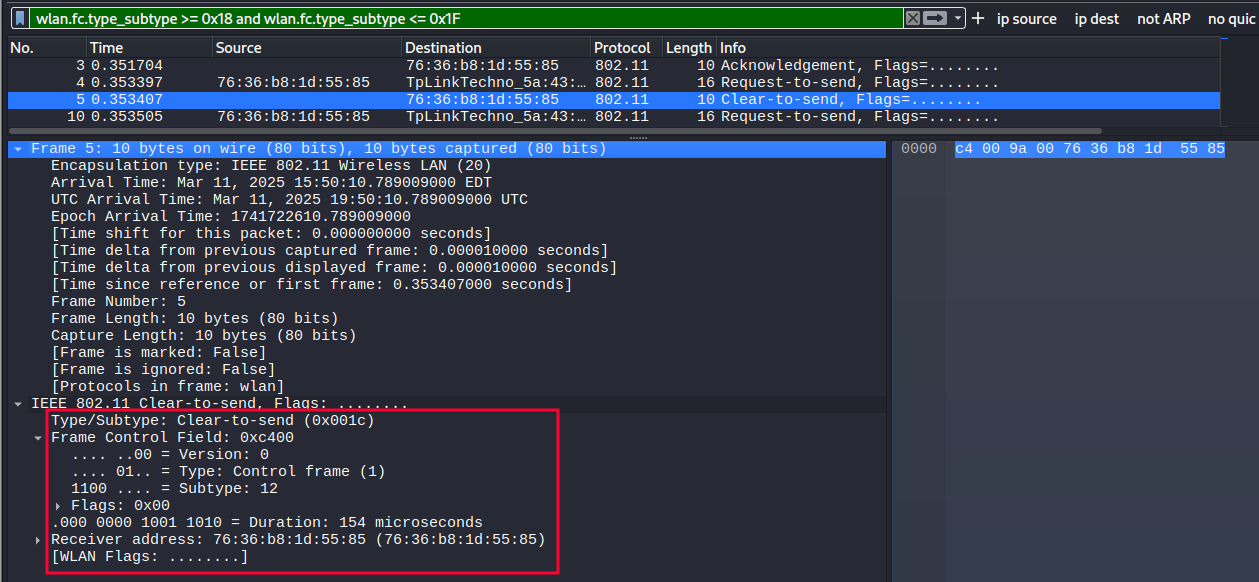Image resolution: width=1259 pixels, height=582 pixels.
Task: Apply the 'ip dest' filter shortcut
Action: (x=1096, y=19)
